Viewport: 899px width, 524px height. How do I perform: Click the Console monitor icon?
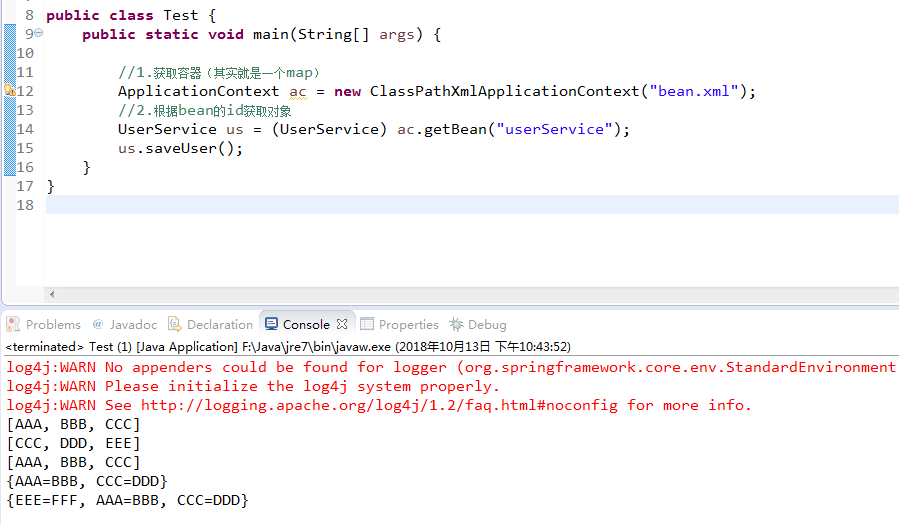click(271, 324)
